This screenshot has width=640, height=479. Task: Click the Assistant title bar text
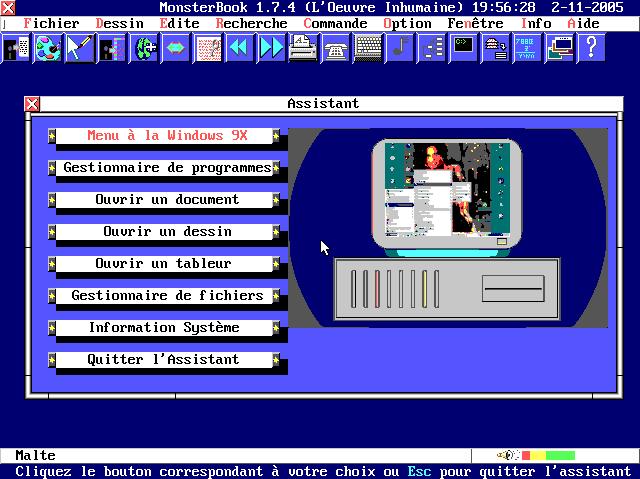(x=323, y=104)
